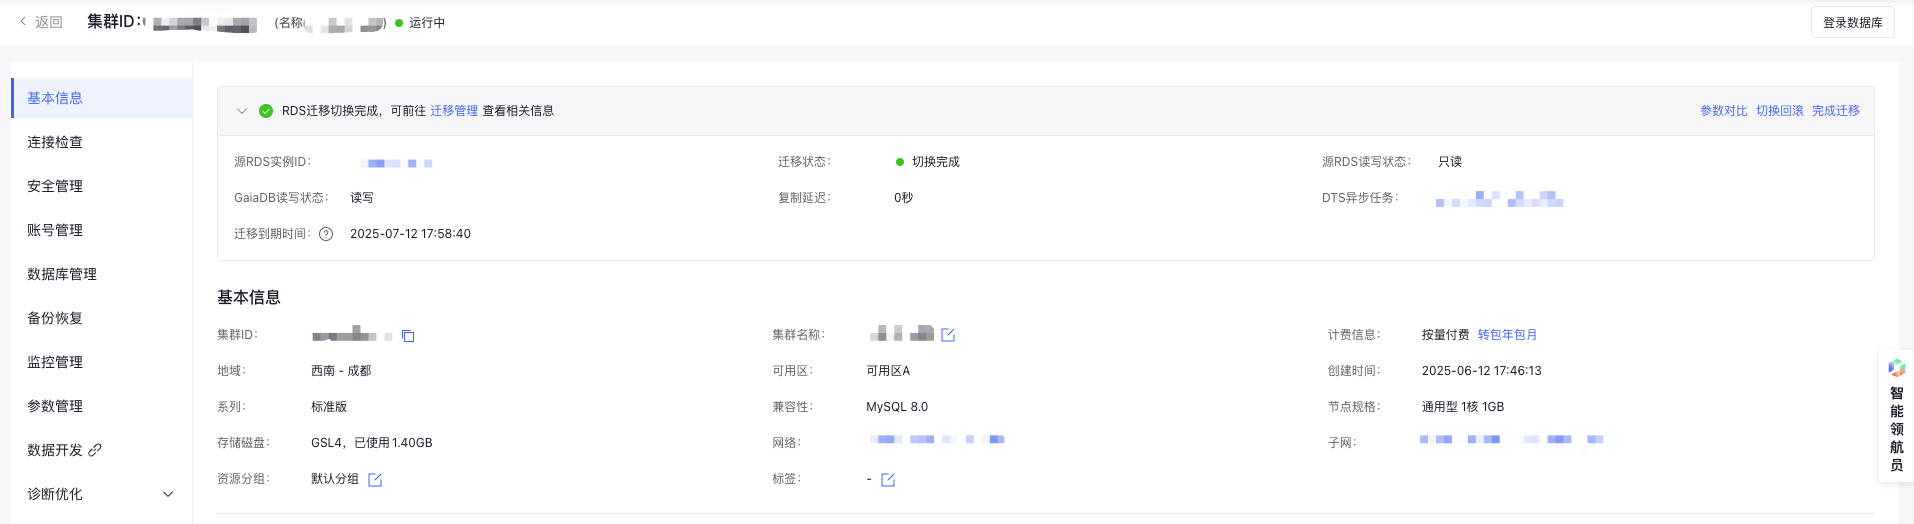The width and height of the screenshot is (1914, 524).
Task: Edit the resource group 默认分组 icon
Action: pyautogui.click(x=375, y=480)
